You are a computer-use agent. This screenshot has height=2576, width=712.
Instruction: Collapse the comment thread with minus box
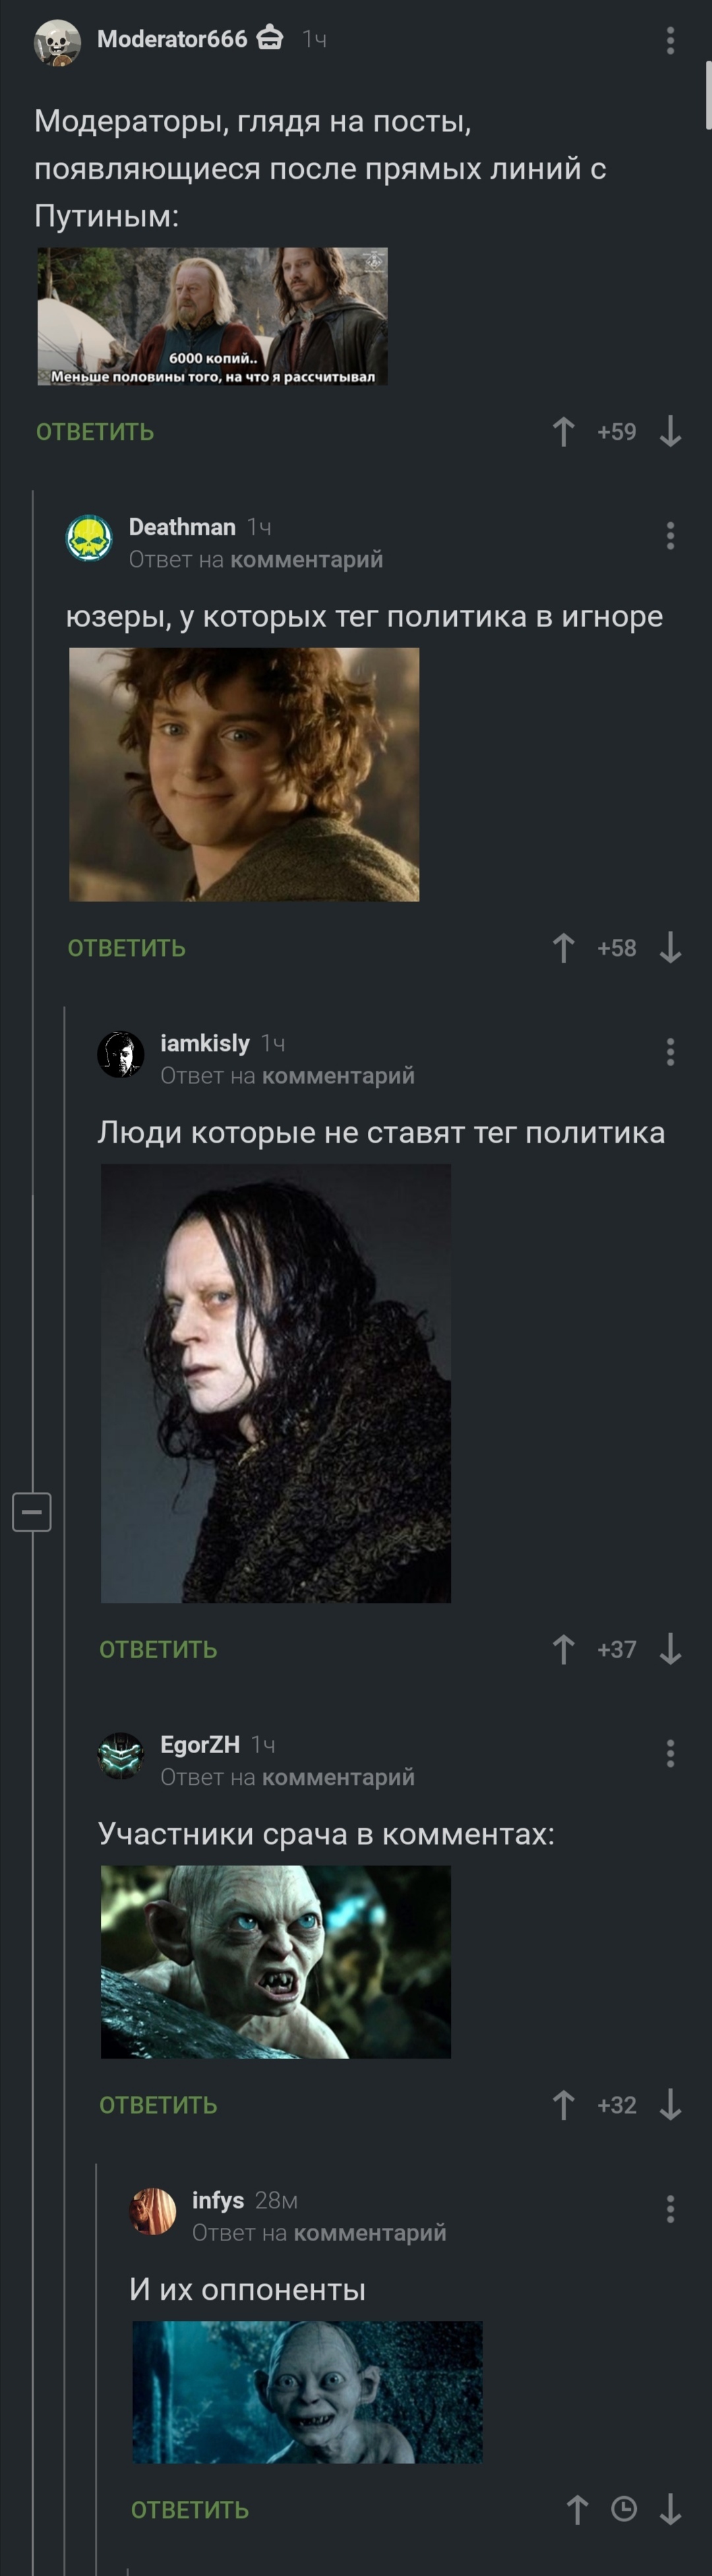(x=31, y=1511)
